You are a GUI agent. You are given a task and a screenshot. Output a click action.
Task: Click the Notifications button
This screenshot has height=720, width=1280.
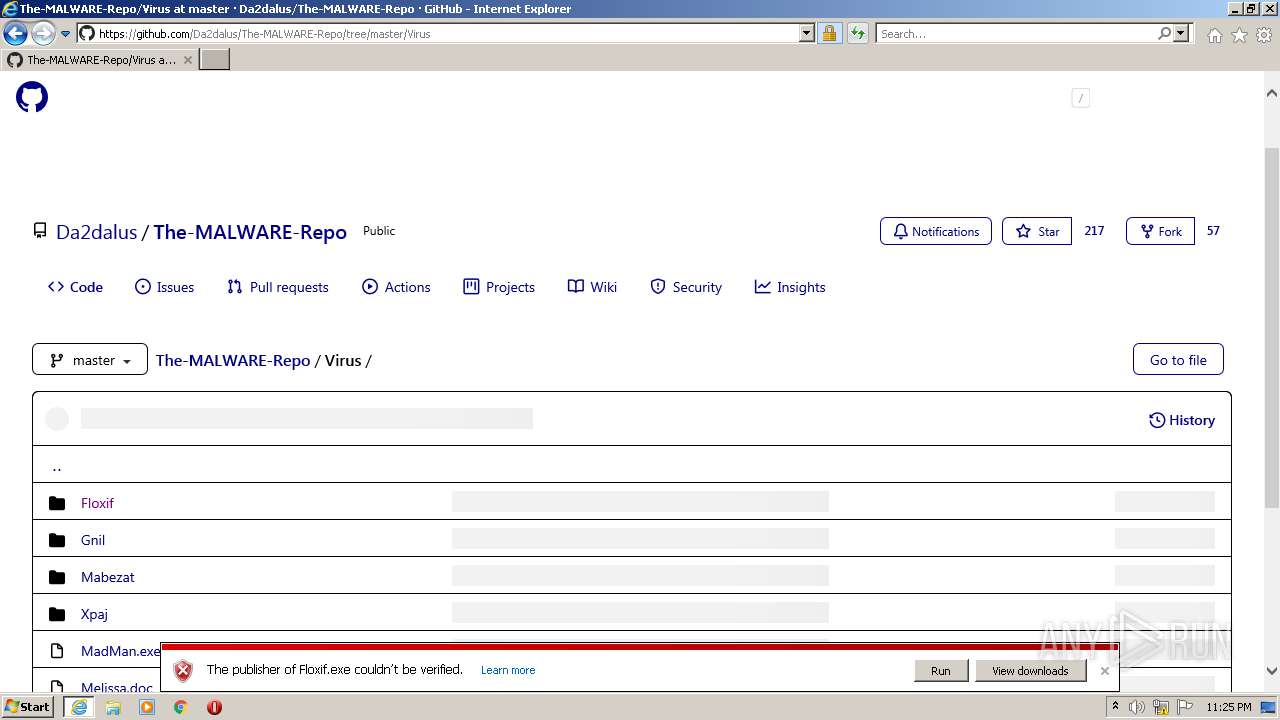coord(936,231)
